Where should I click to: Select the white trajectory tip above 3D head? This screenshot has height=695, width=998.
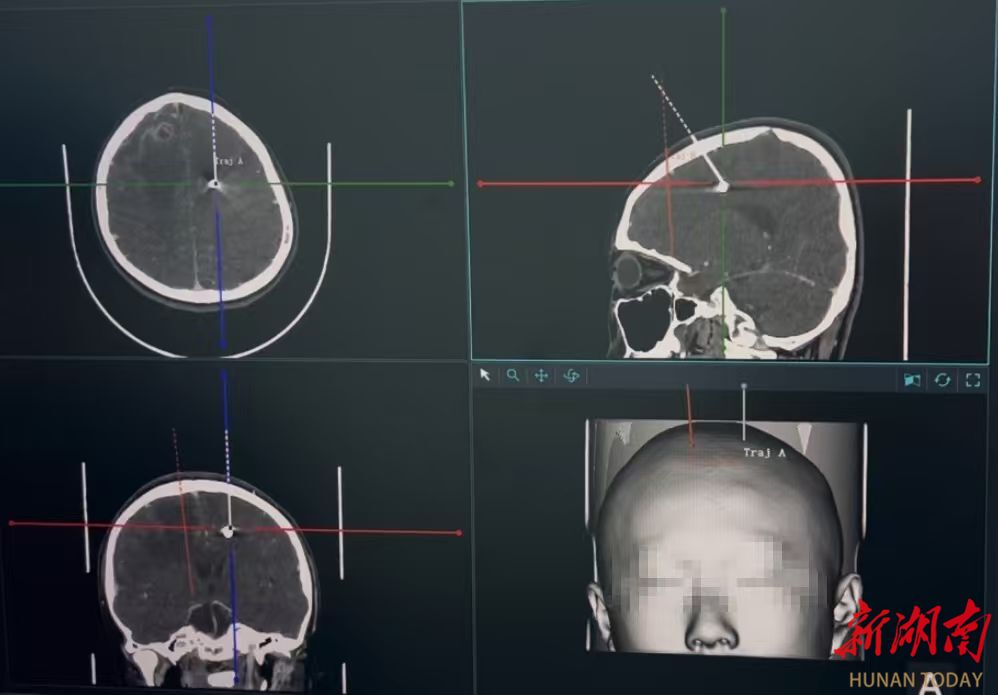coord(743,386)
